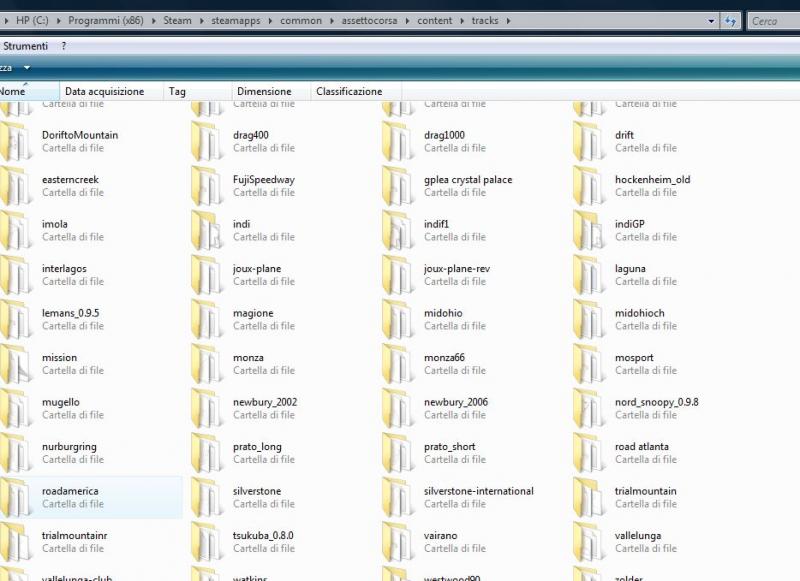Expand the arrow after assettocorsa breadcrumb
Viewport: 800px width, 581px height.
[407, 21]
